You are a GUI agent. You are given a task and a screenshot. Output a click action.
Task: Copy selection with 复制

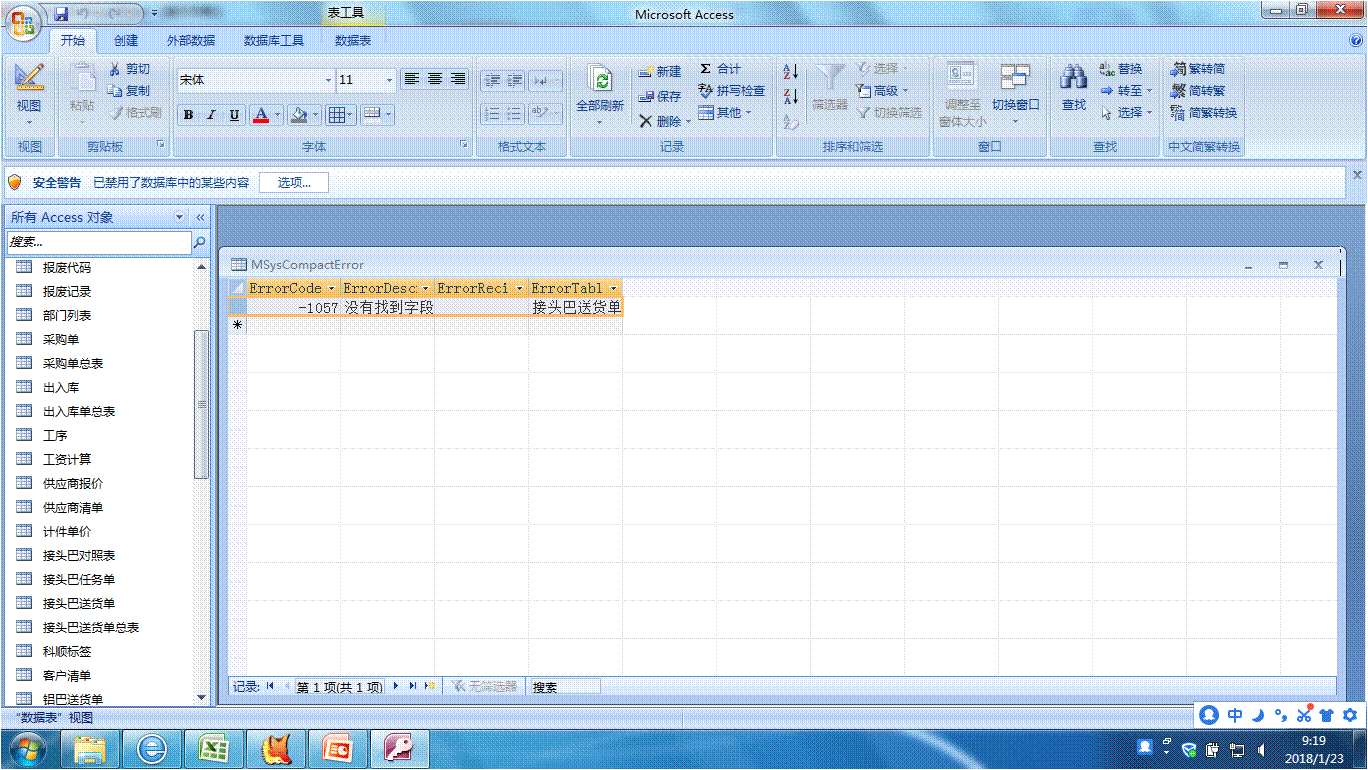pos(130,91)
